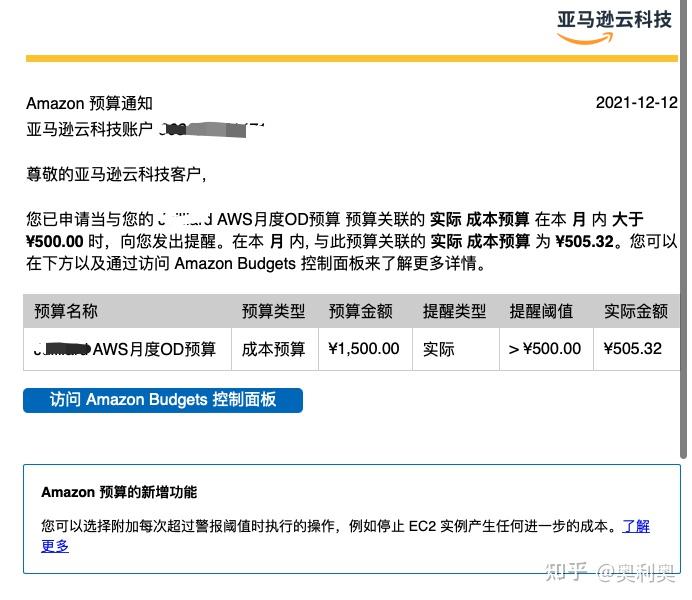Select the ¥505.32 cell in the table
692x600 pixels.
coord(636,349)
